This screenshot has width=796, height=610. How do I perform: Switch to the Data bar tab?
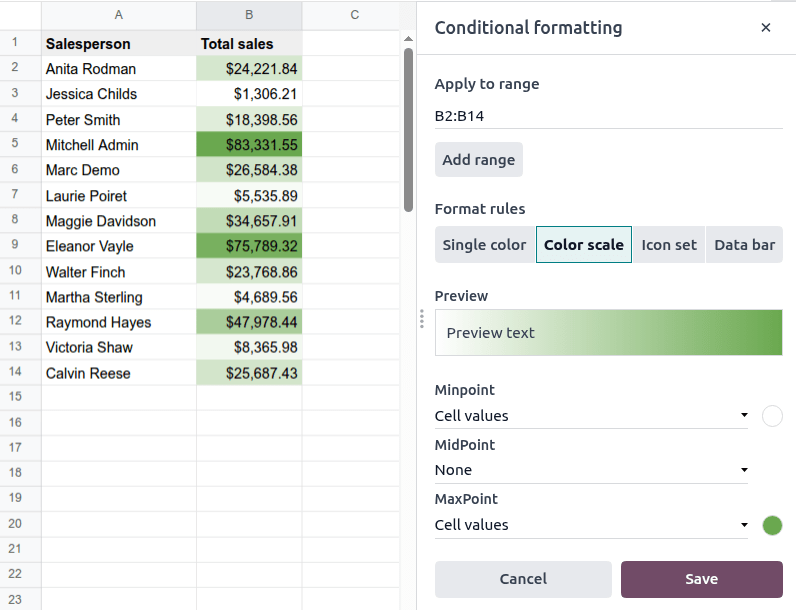[x=744, y=245]
